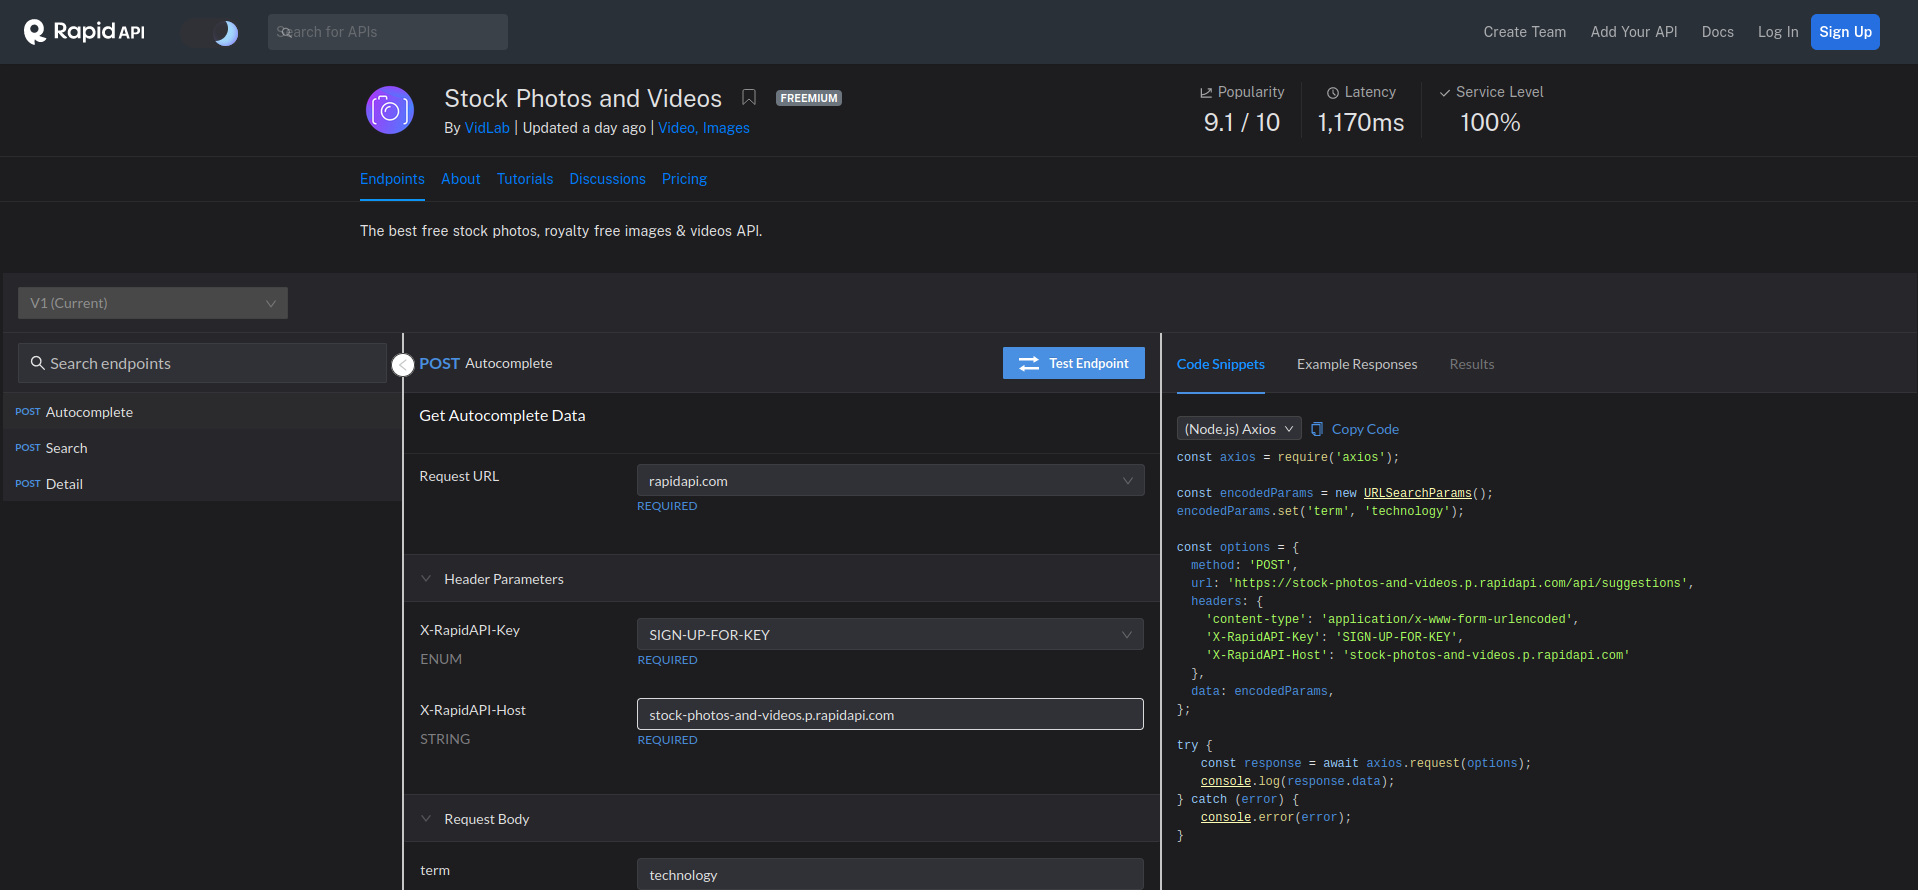Click the Test Endpoint button
The image size is (1918, 890).
point(1074,363)
